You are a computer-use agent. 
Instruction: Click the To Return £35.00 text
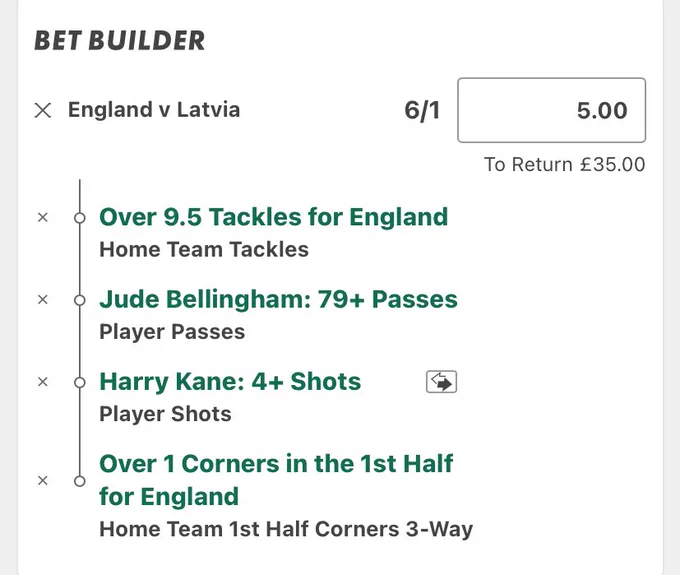[x=565, y=165]
